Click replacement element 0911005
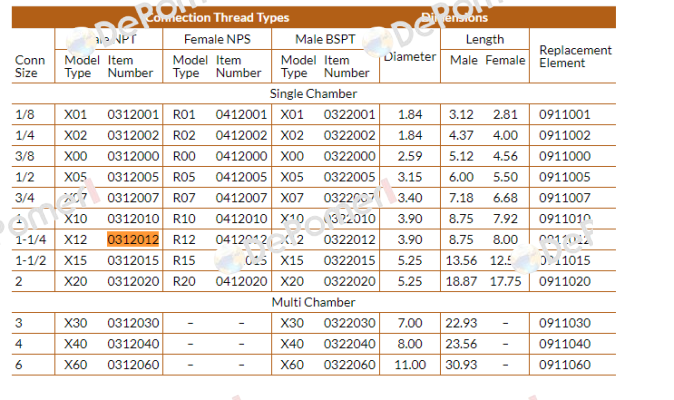 (x=565, y=177)
